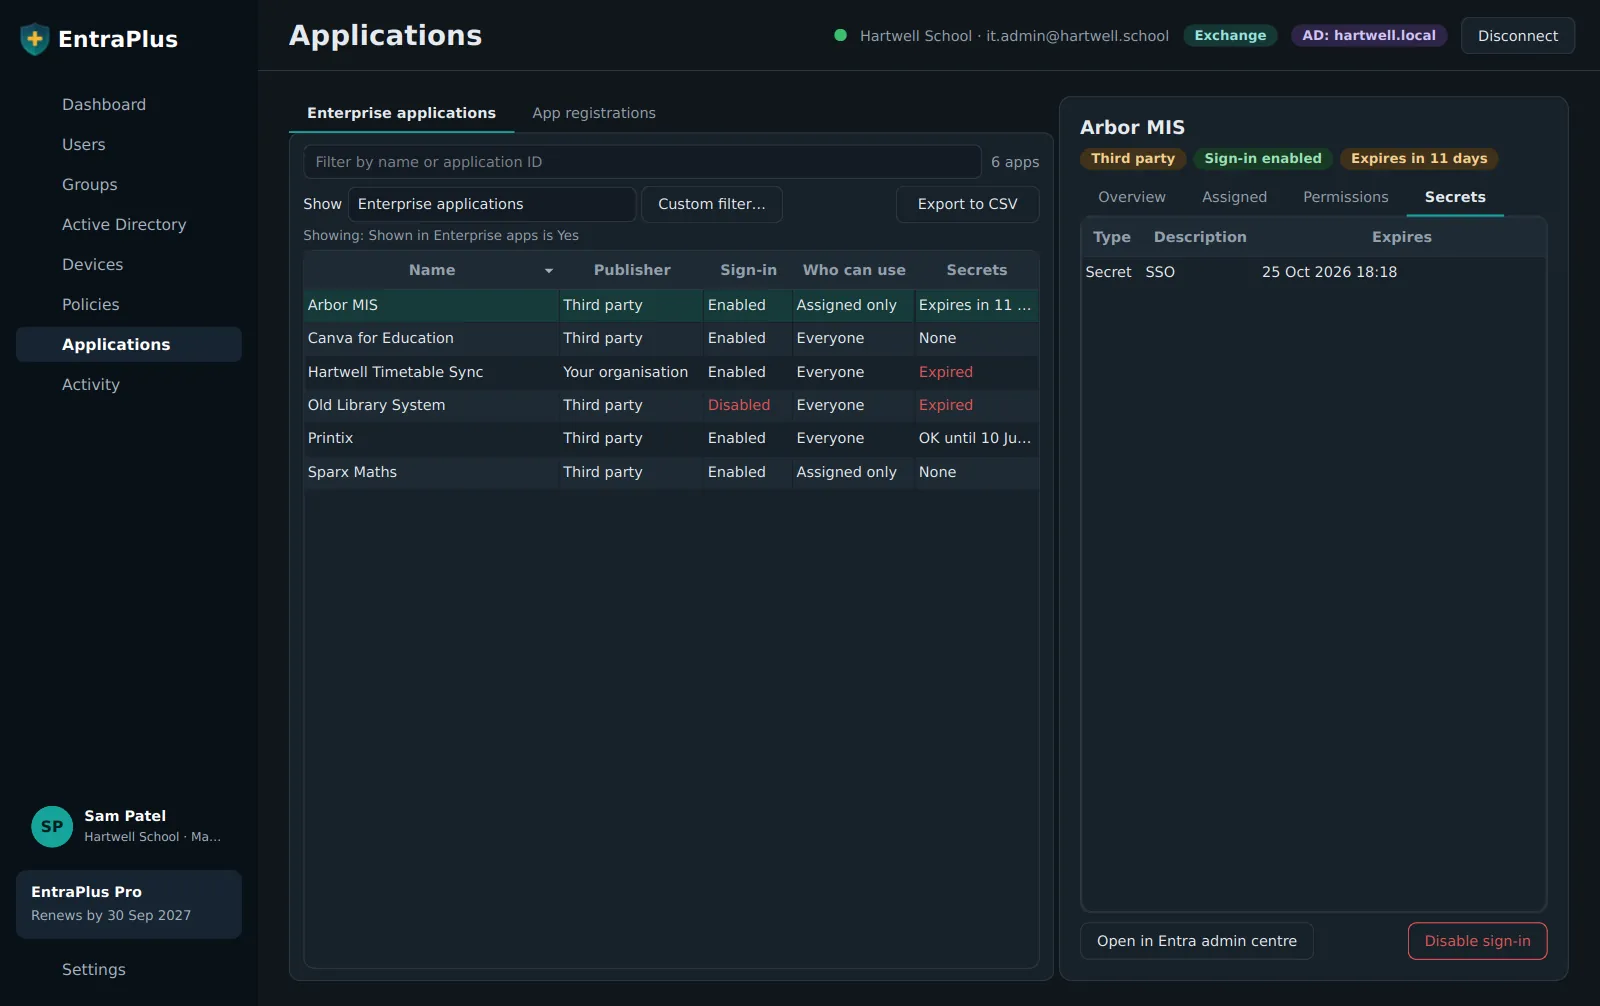1600x1006 pixels.
Task: Open the Show Enterprise applications dropdown
Action: [x=492, y=204]
